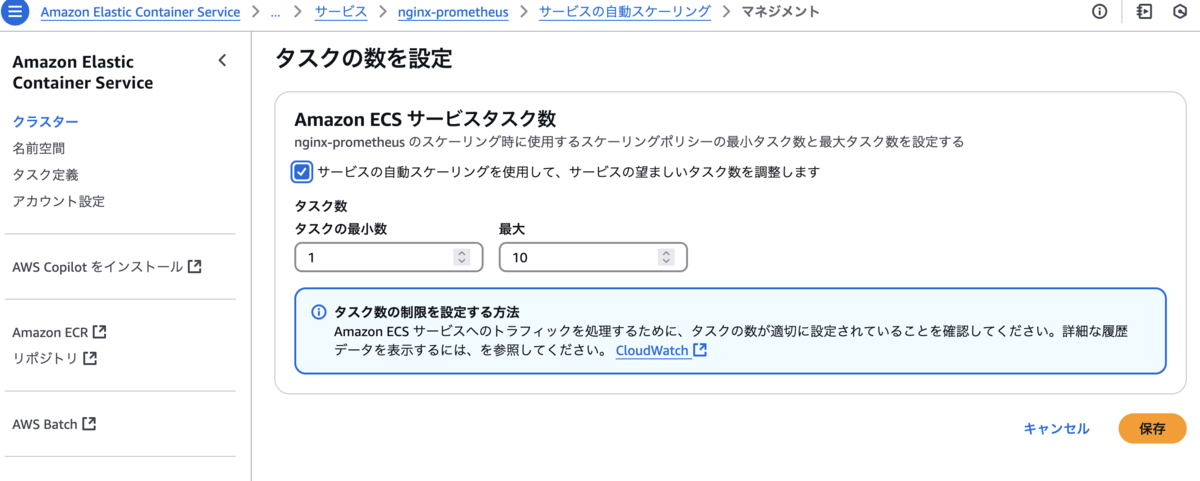The image size is (1200, 481).
Task: Select タスク定義 in the sidebar
Action: click(x=45, y=175)
